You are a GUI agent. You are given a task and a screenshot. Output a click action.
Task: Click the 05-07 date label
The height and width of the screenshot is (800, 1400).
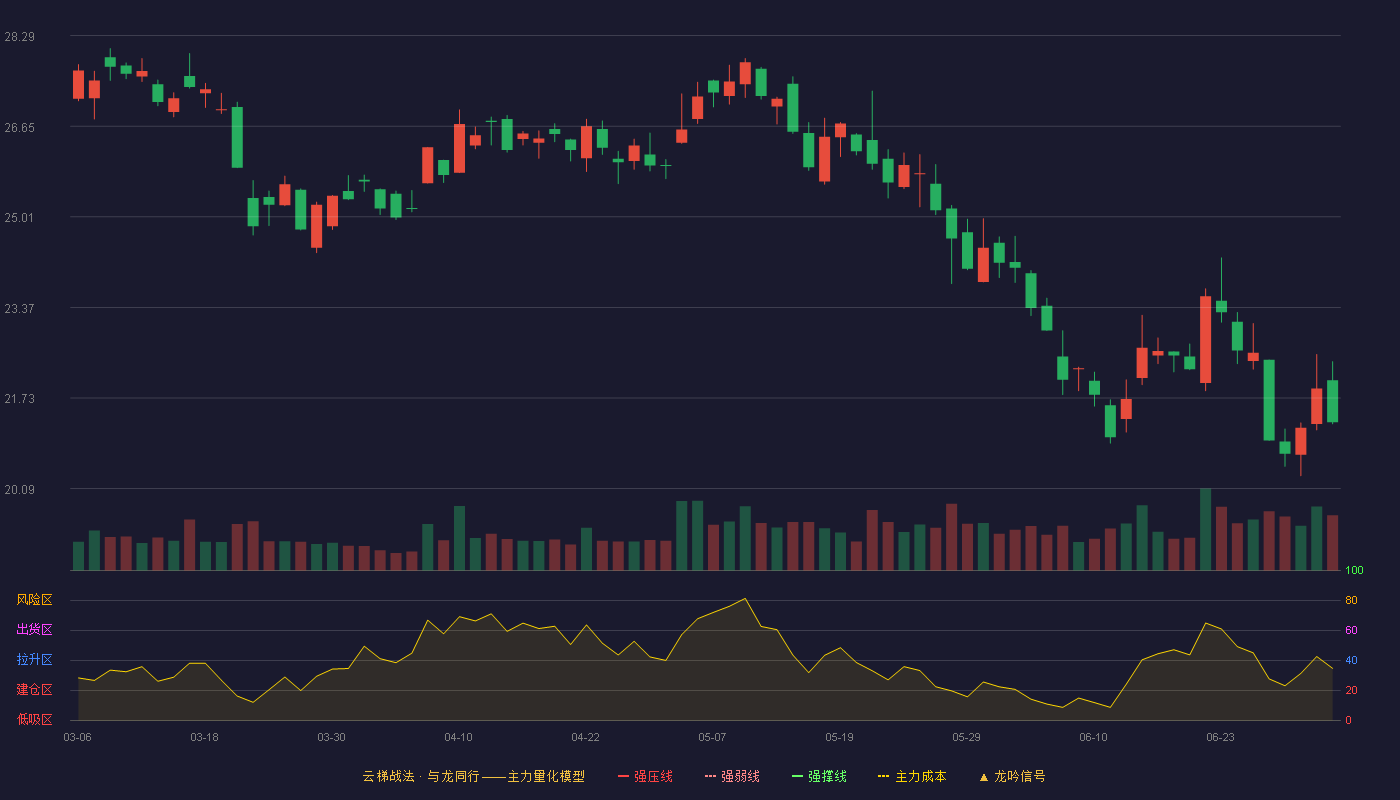(713, 737)
